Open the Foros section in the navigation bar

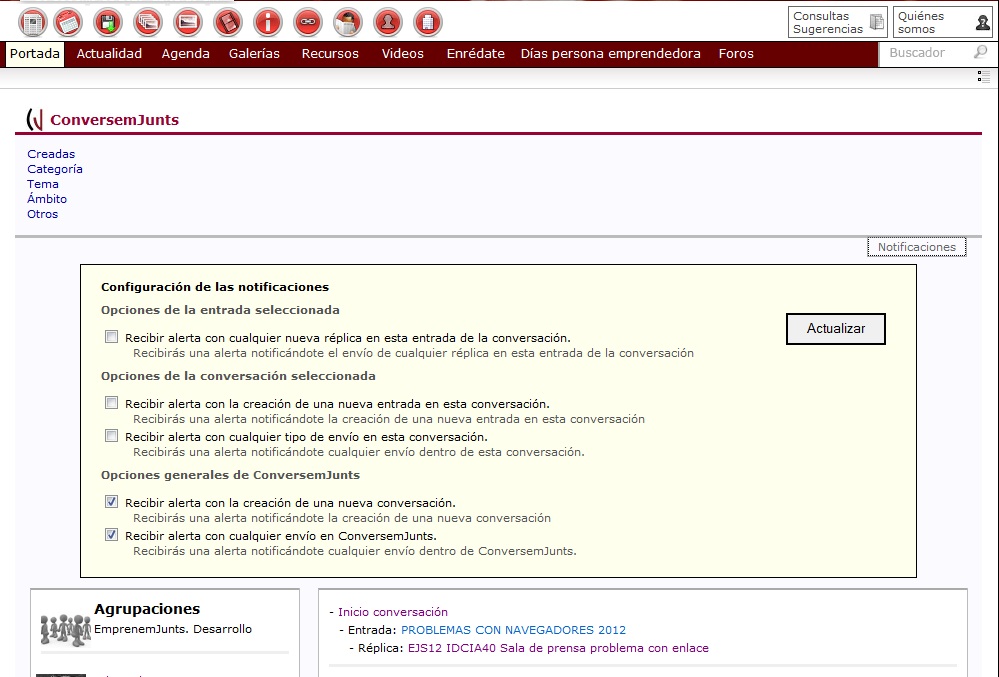click(736, 53)
